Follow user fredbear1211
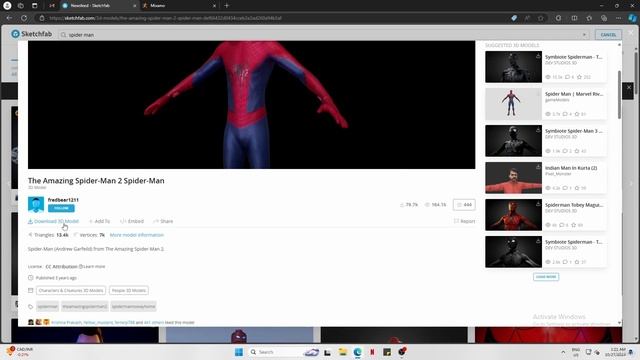The width and height of the screenshot is (640, 360). click(61, 208)
